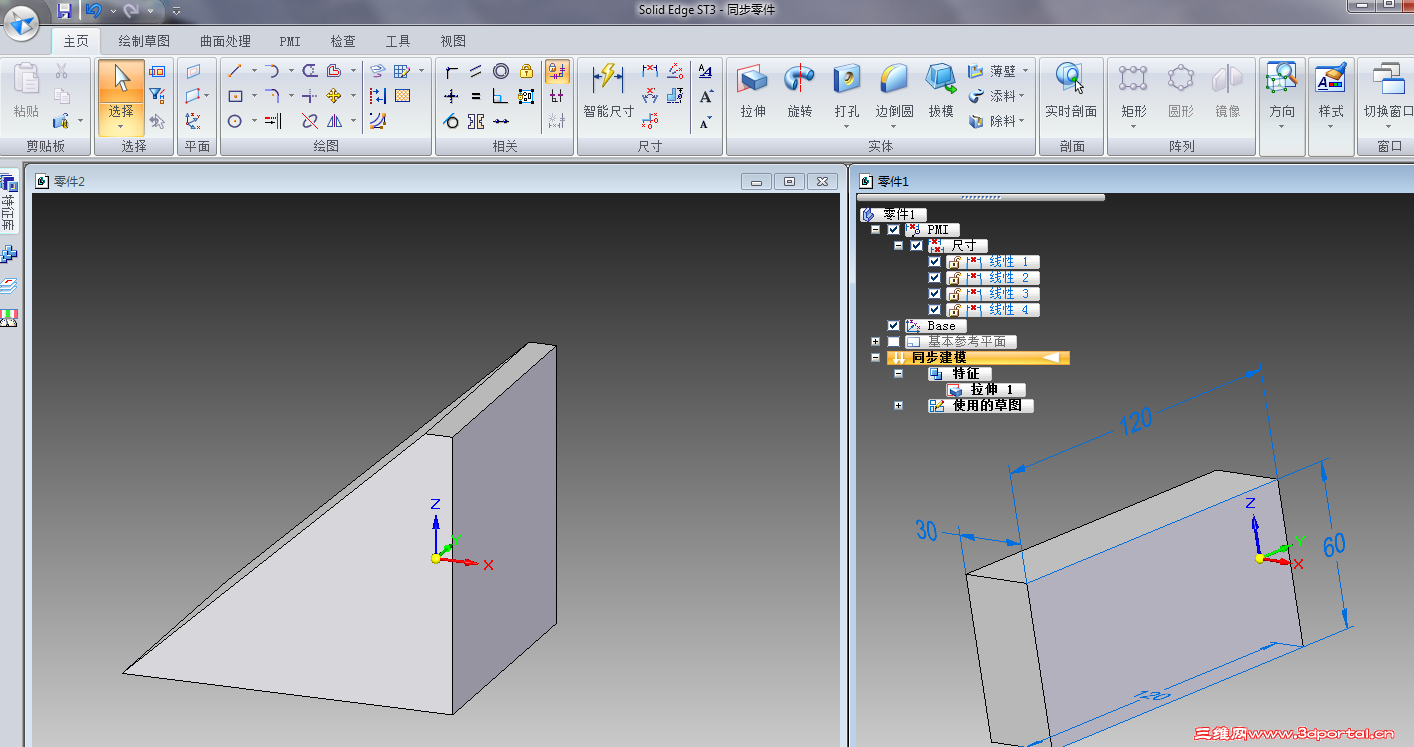Activate the Move sketch tool
Screen dimensions: 1414x747
[x=334, y=96]
